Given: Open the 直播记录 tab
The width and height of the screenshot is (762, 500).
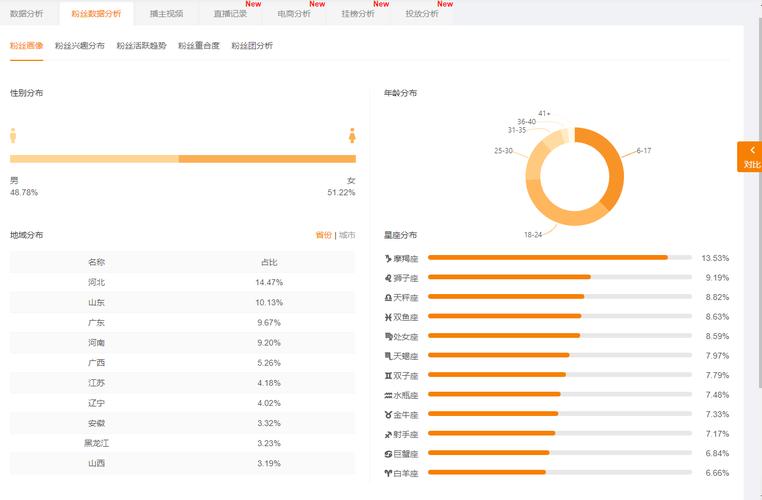Looking at the screenshot, I should coord(230,14).
